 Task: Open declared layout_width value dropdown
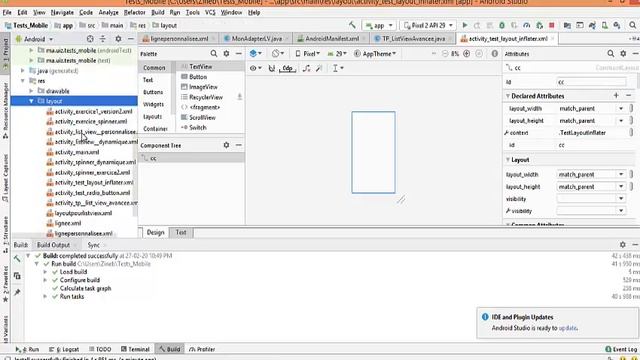pos(621,109)
